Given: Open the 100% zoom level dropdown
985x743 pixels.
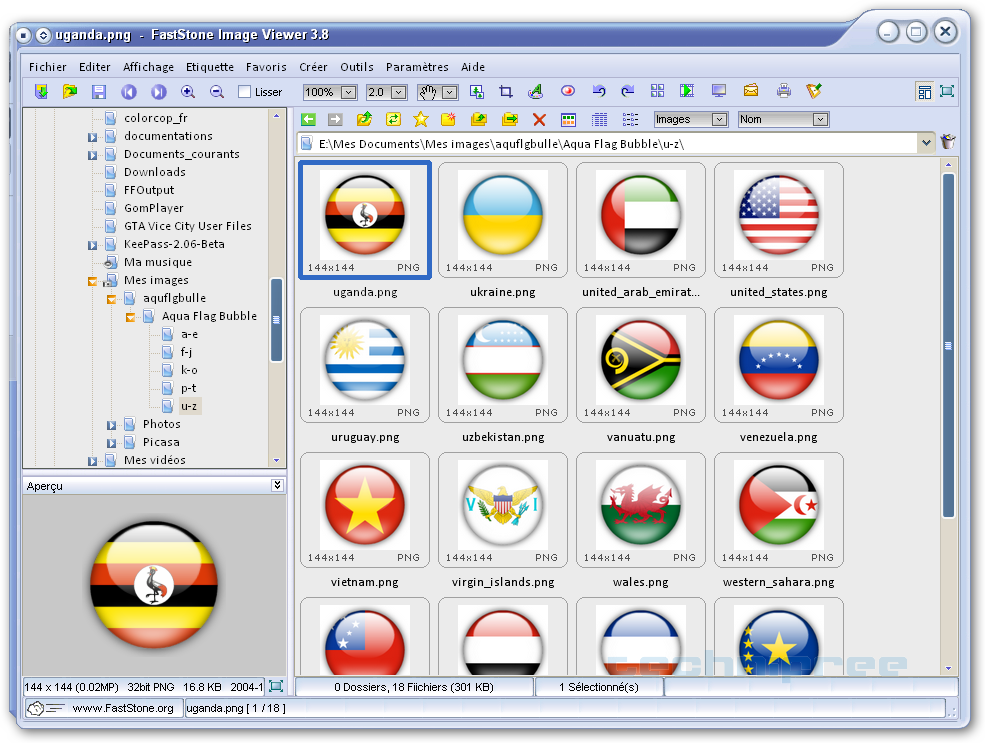Looking at the screenshot, I should [x=348, y=93].
